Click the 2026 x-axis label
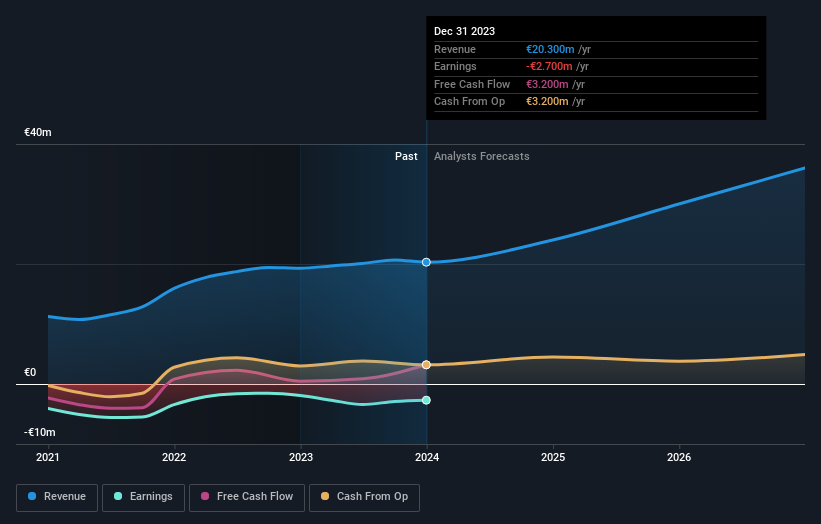 (x=679, y=458)
